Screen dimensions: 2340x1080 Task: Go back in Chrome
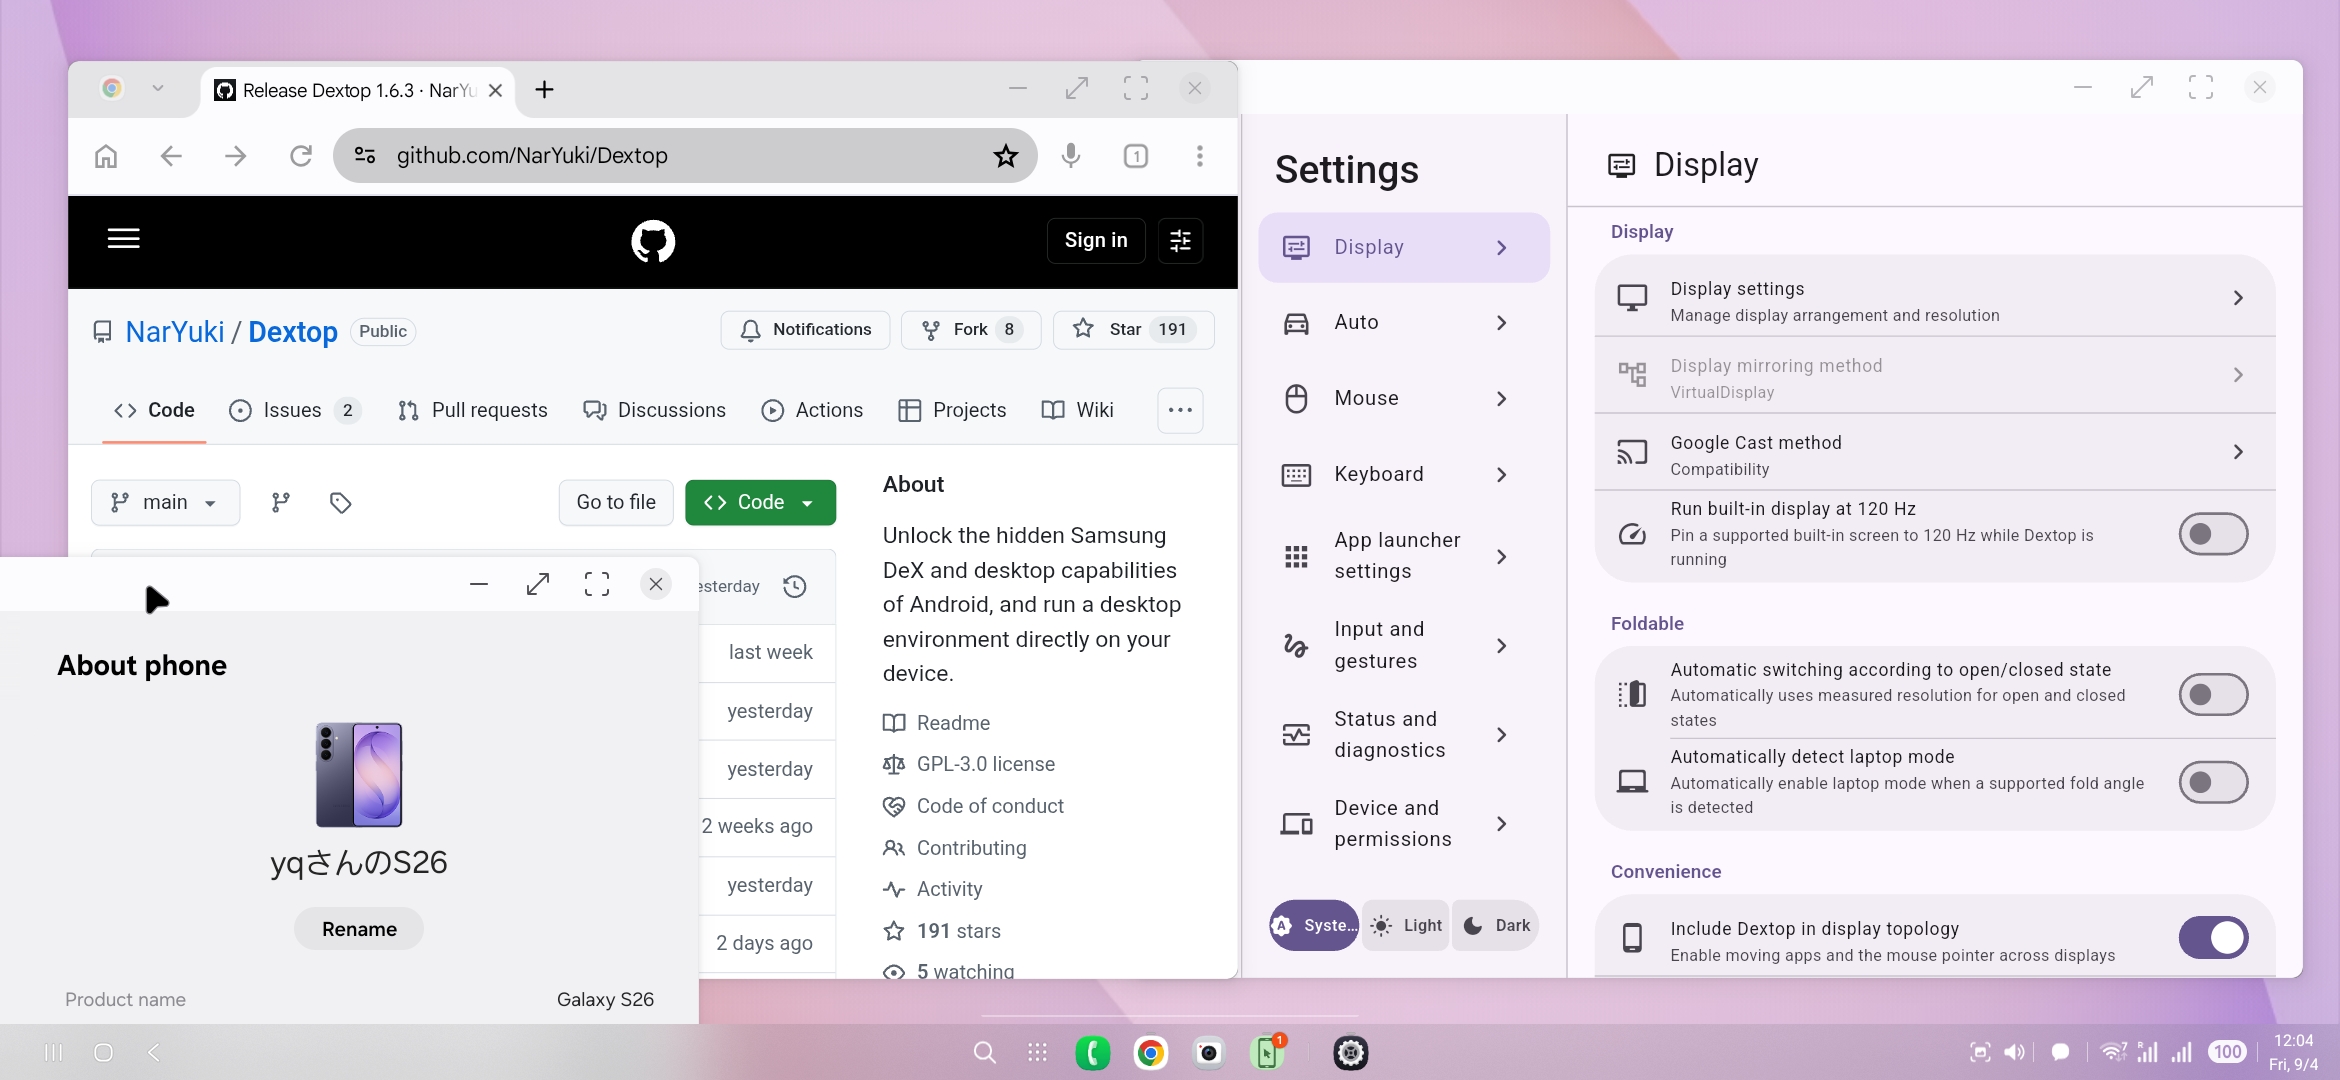coord(171,156)
